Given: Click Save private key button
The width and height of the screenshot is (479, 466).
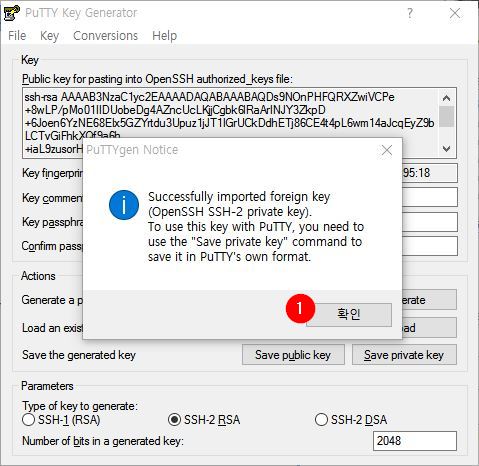Looking at the screenshot, I should tap(404, 355).
